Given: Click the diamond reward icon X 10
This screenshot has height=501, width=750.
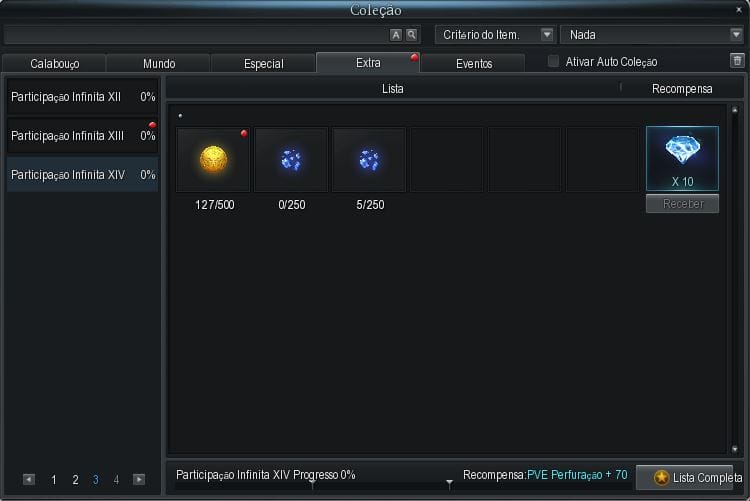Looking at the screenshot, I should (682, 158).
